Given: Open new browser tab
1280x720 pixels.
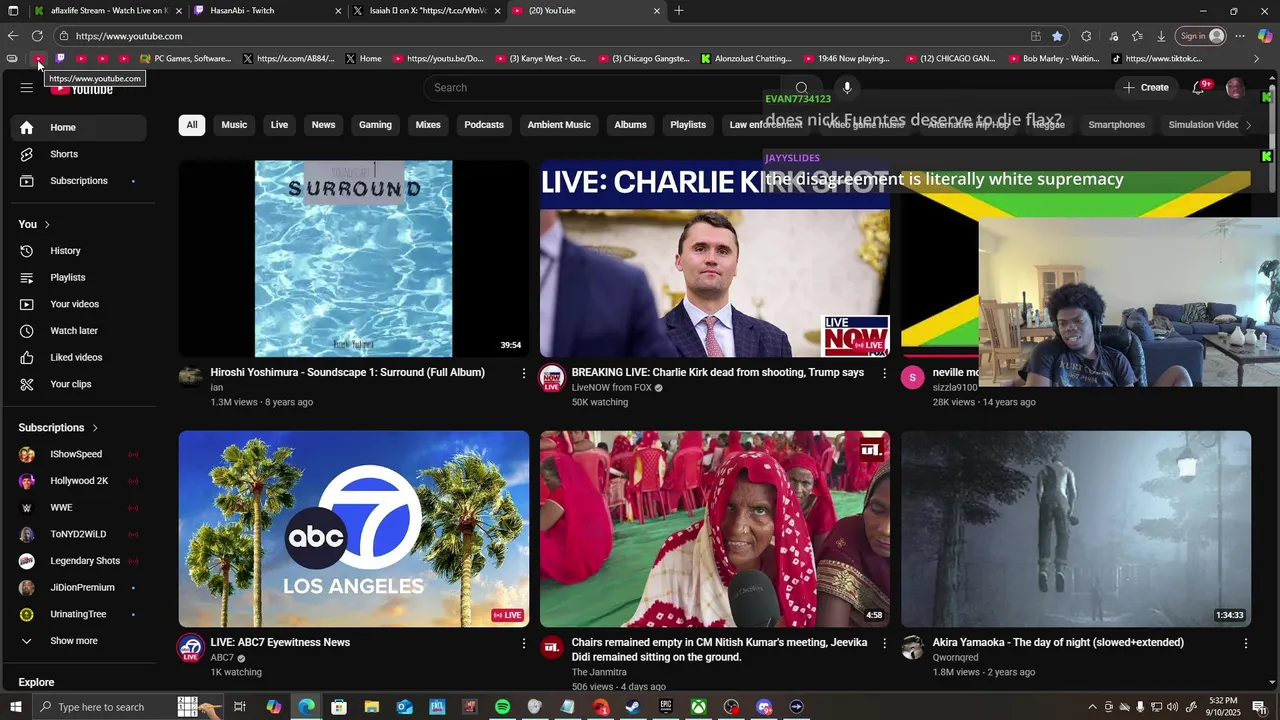Looking at the screenshot, I should pyautogui.click(x=679, y=11).
